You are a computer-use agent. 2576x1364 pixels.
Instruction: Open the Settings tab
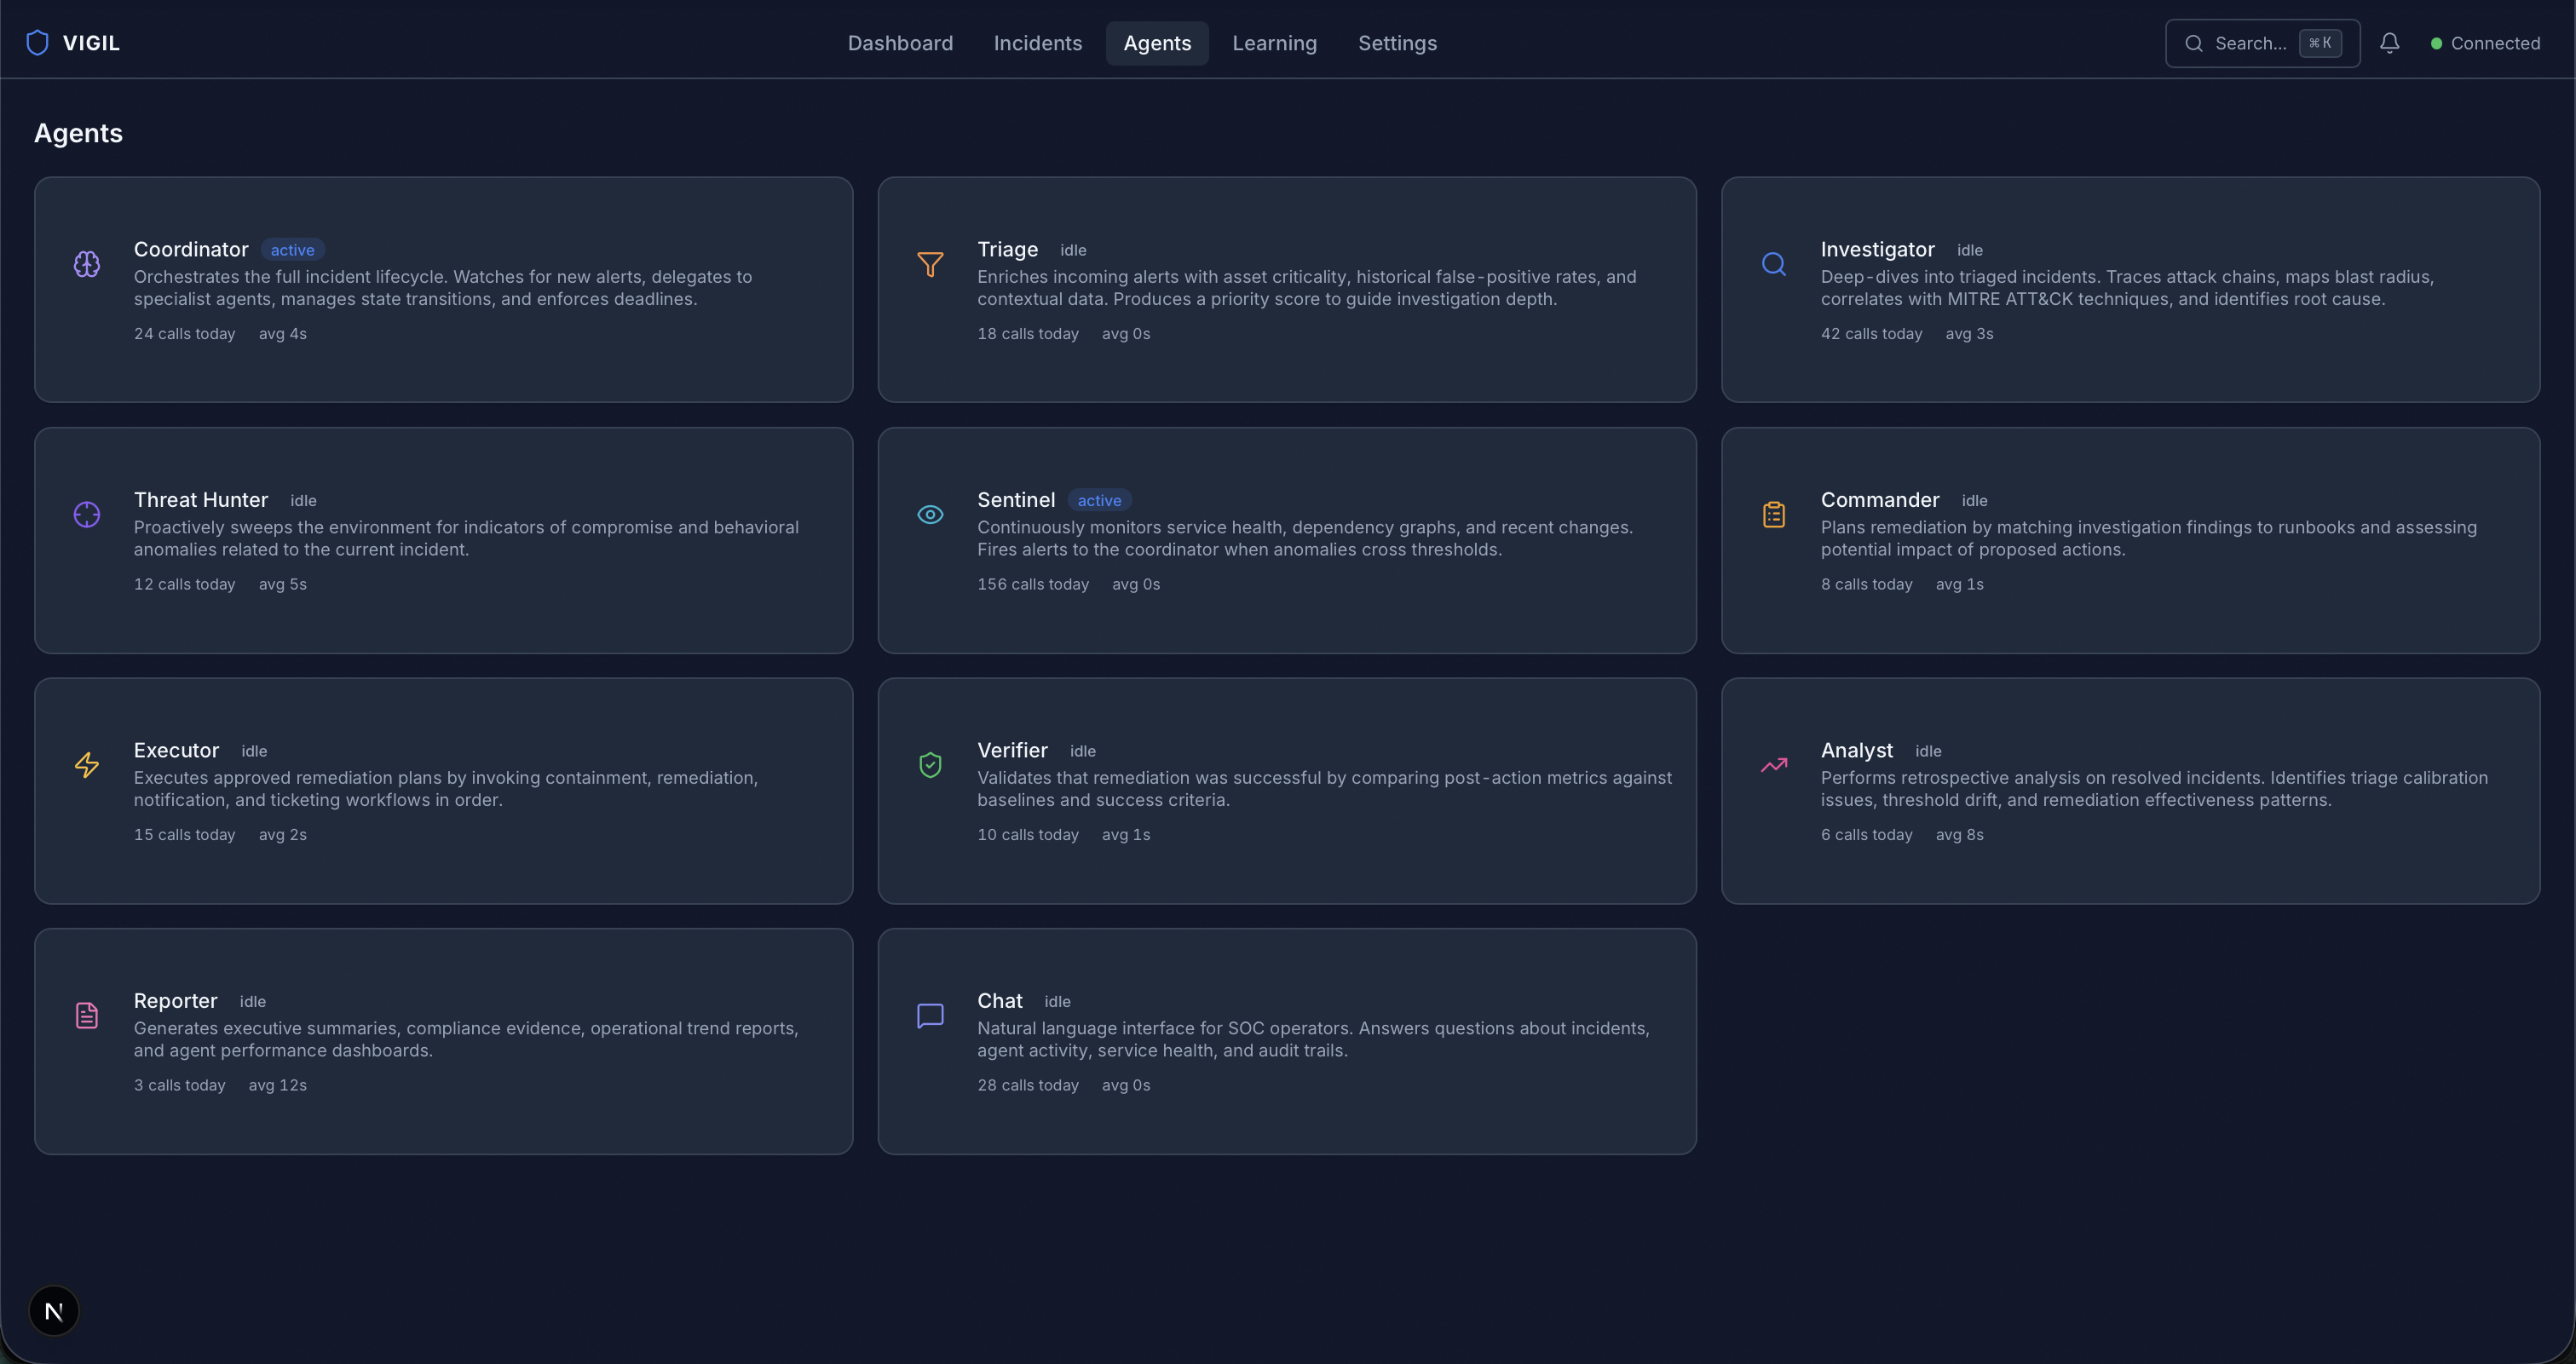[x=1396, y=43]
